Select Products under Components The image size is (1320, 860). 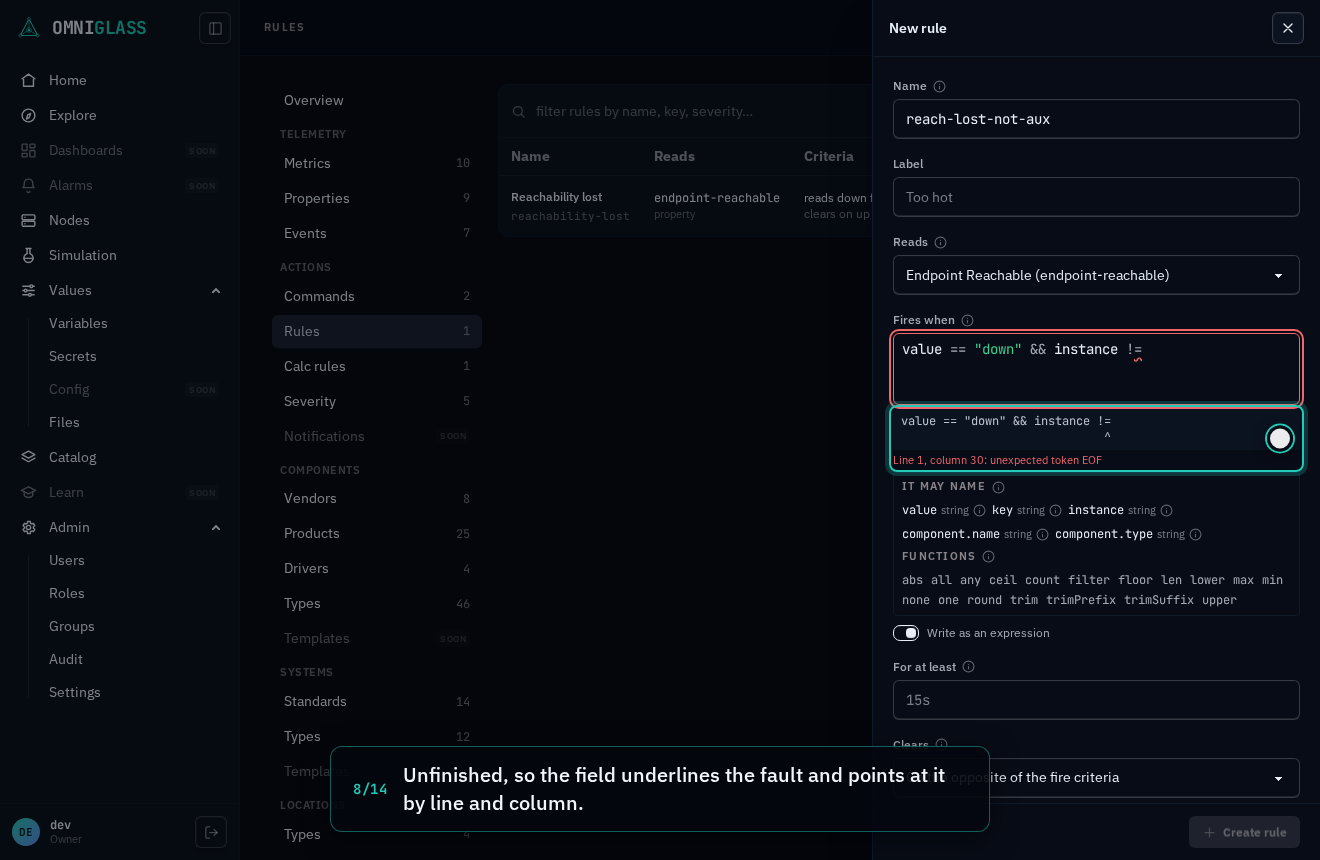click(377, 533)
